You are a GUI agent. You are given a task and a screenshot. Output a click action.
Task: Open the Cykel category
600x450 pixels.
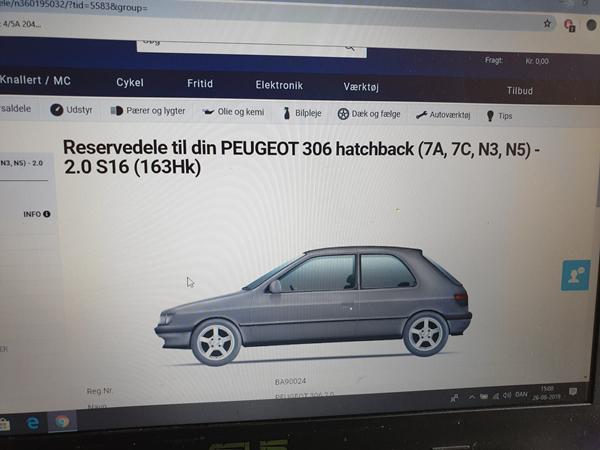130,83
